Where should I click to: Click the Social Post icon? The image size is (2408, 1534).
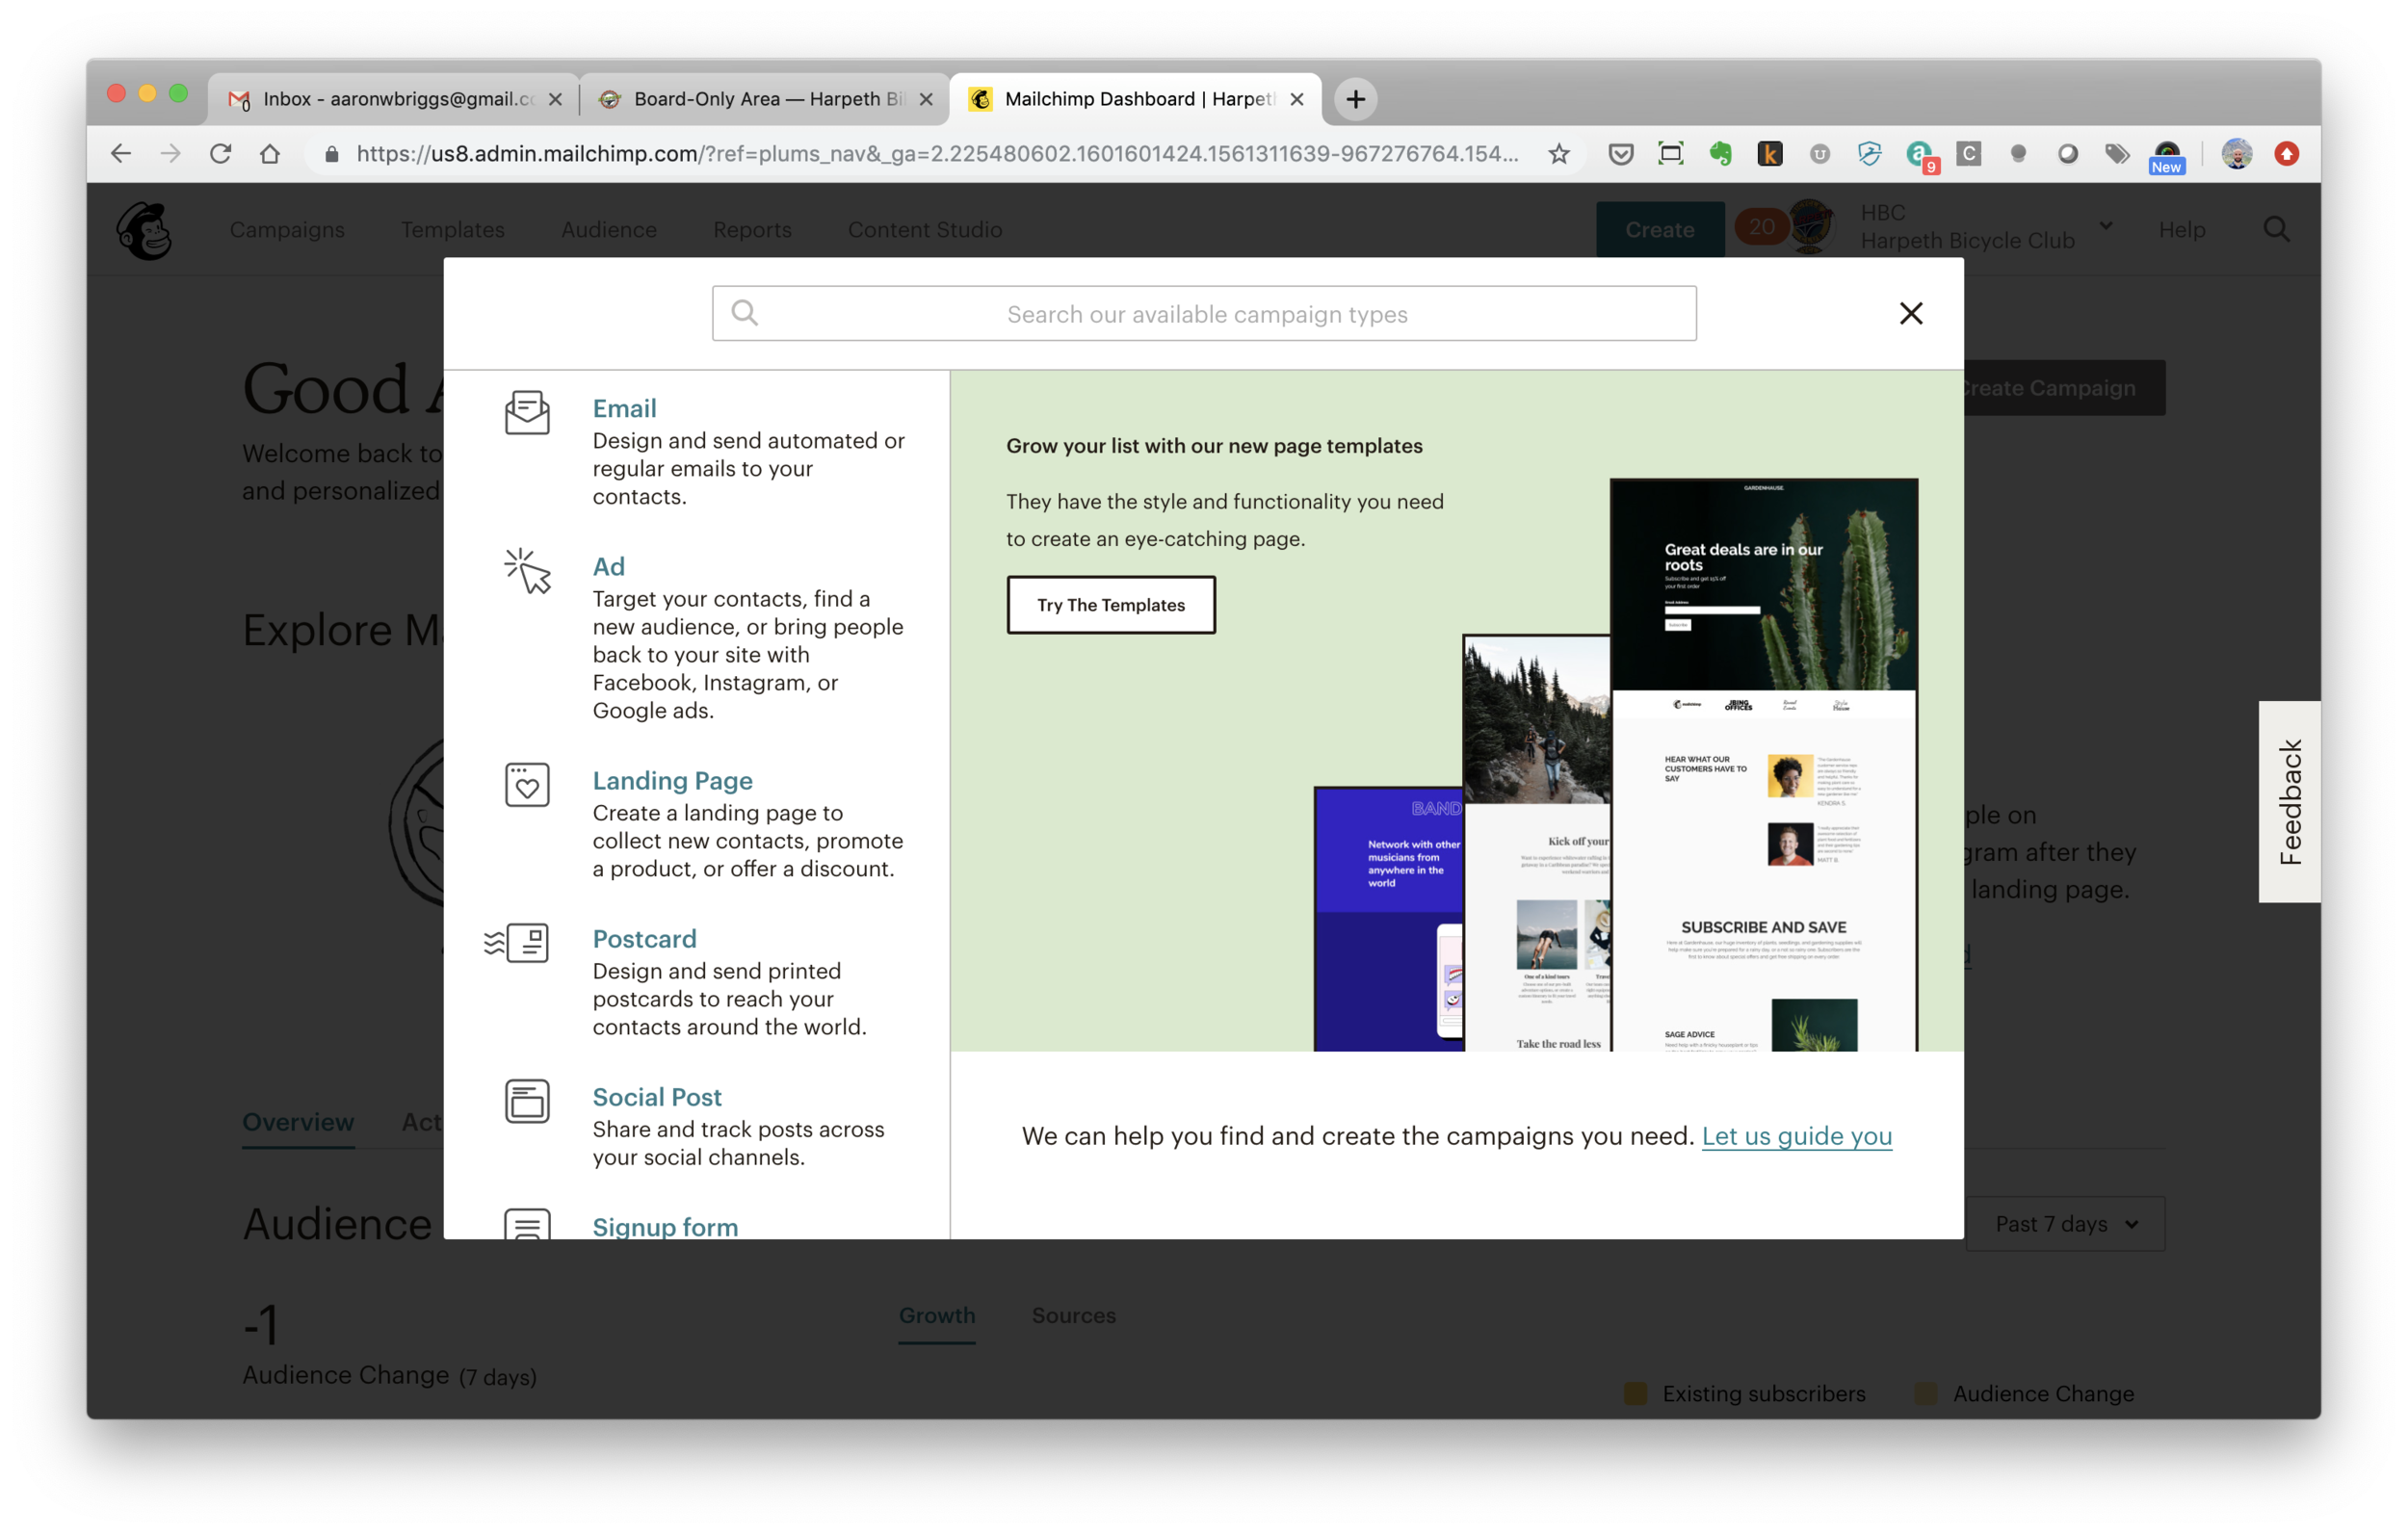[x=527, y=1101]
